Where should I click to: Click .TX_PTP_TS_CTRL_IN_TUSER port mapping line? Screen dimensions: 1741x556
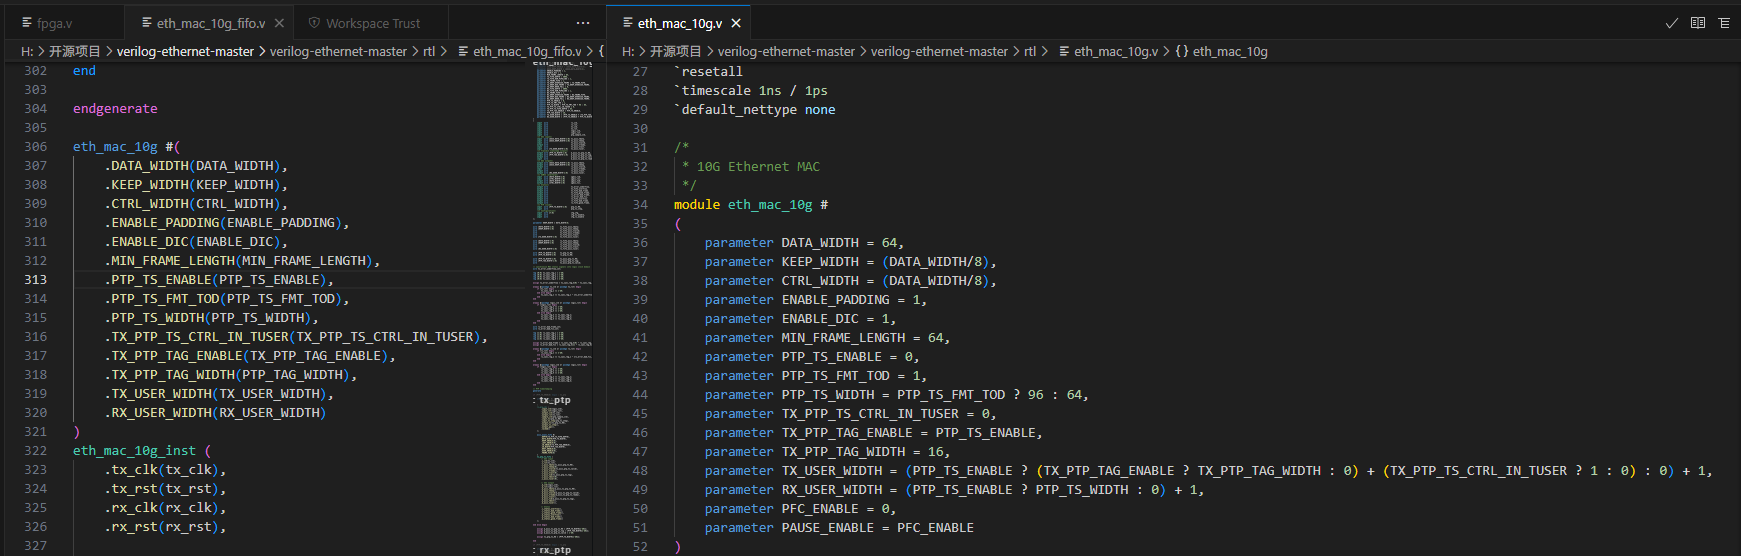click(x=296, y=337)
